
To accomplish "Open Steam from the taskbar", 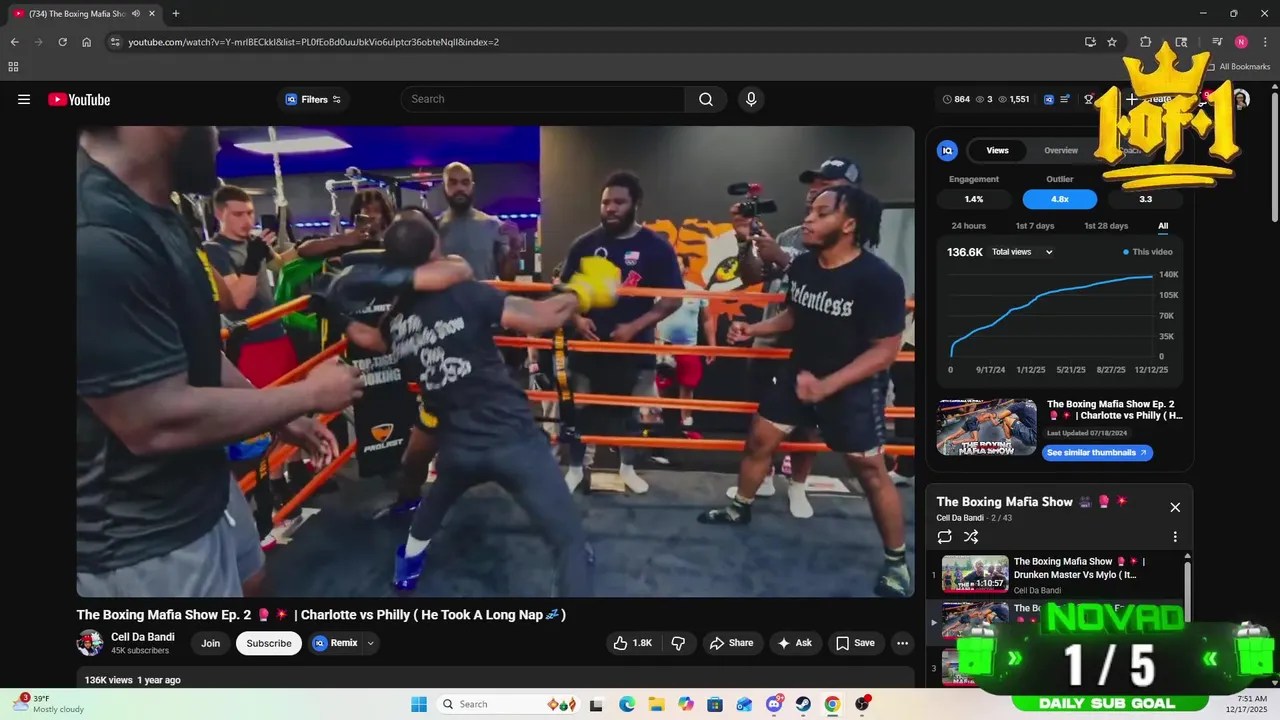I will tap(803, 704).
